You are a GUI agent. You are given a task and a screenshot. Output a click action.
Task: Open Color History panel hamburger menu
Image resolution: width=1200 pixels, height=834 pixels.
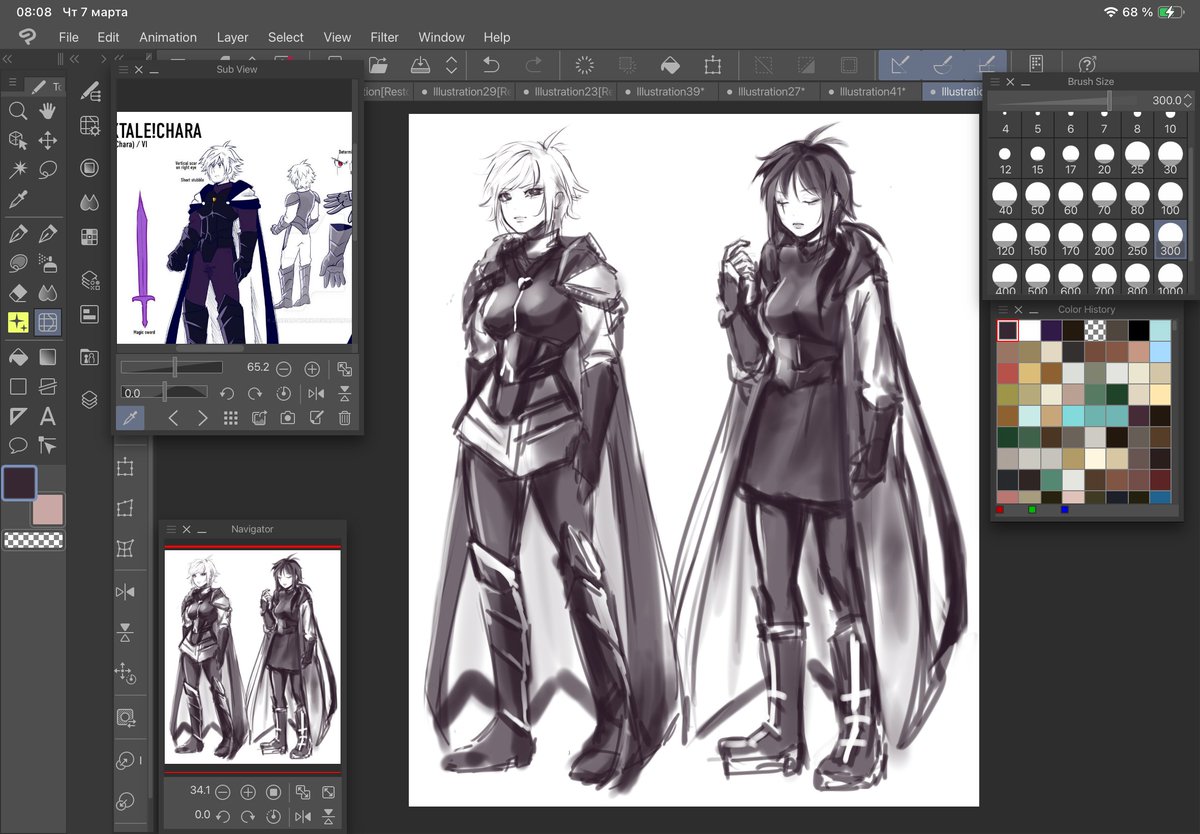pyautogui.click(x=1002, y=310)
